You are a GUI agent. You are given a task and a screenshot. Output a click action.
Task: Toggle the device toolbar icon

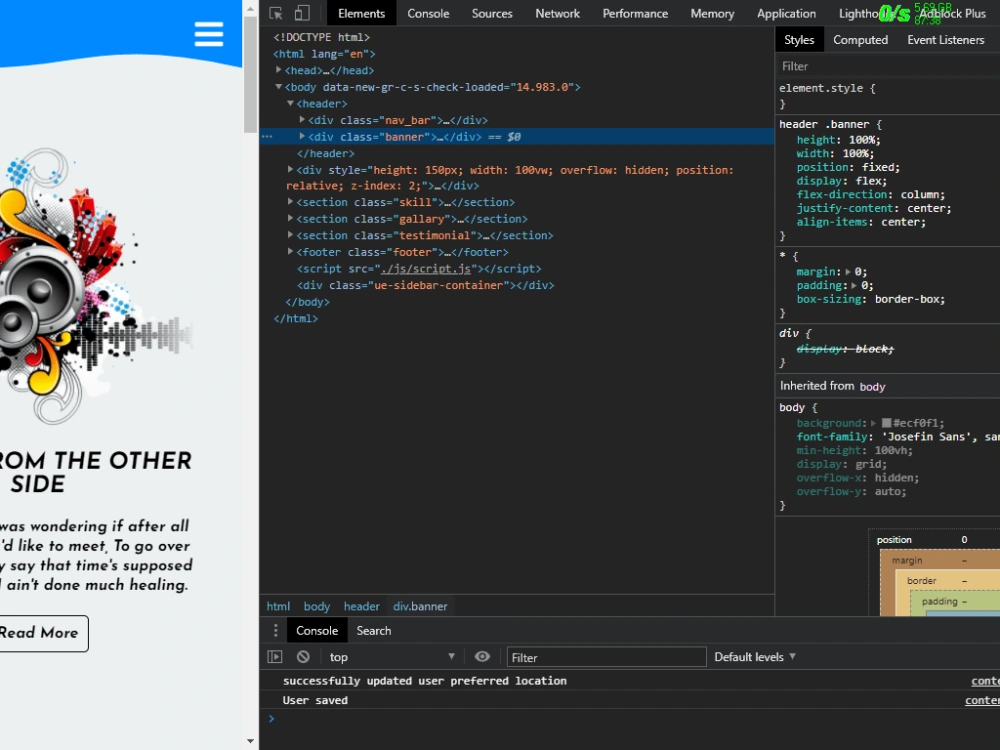tap(302, 13)
